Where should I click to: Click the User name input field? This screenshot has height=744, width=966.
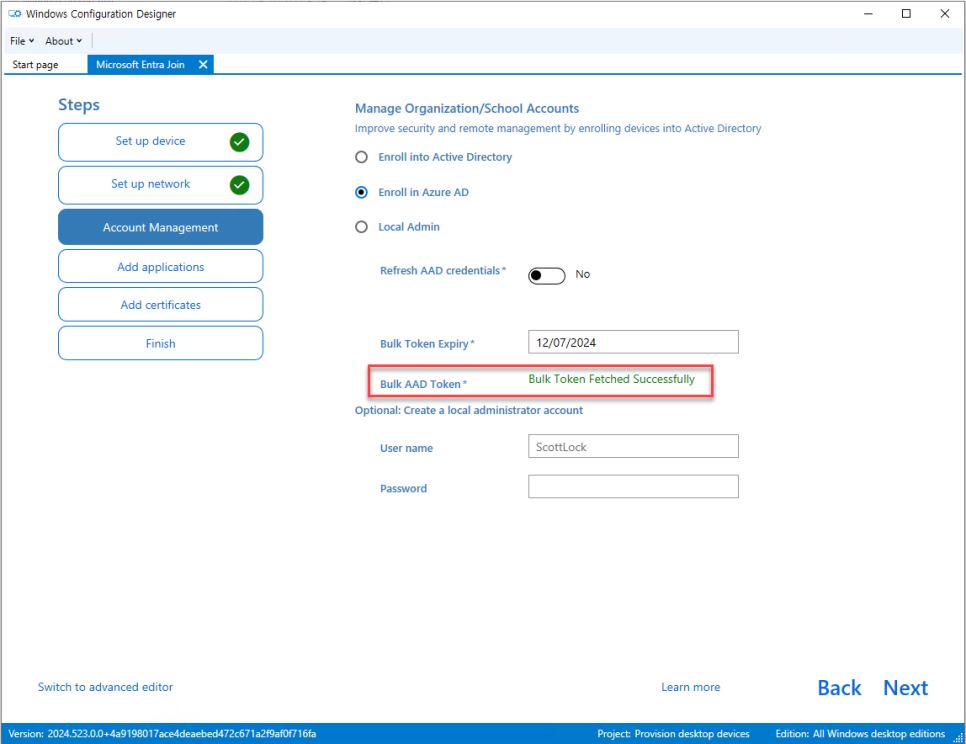(633, 446)
